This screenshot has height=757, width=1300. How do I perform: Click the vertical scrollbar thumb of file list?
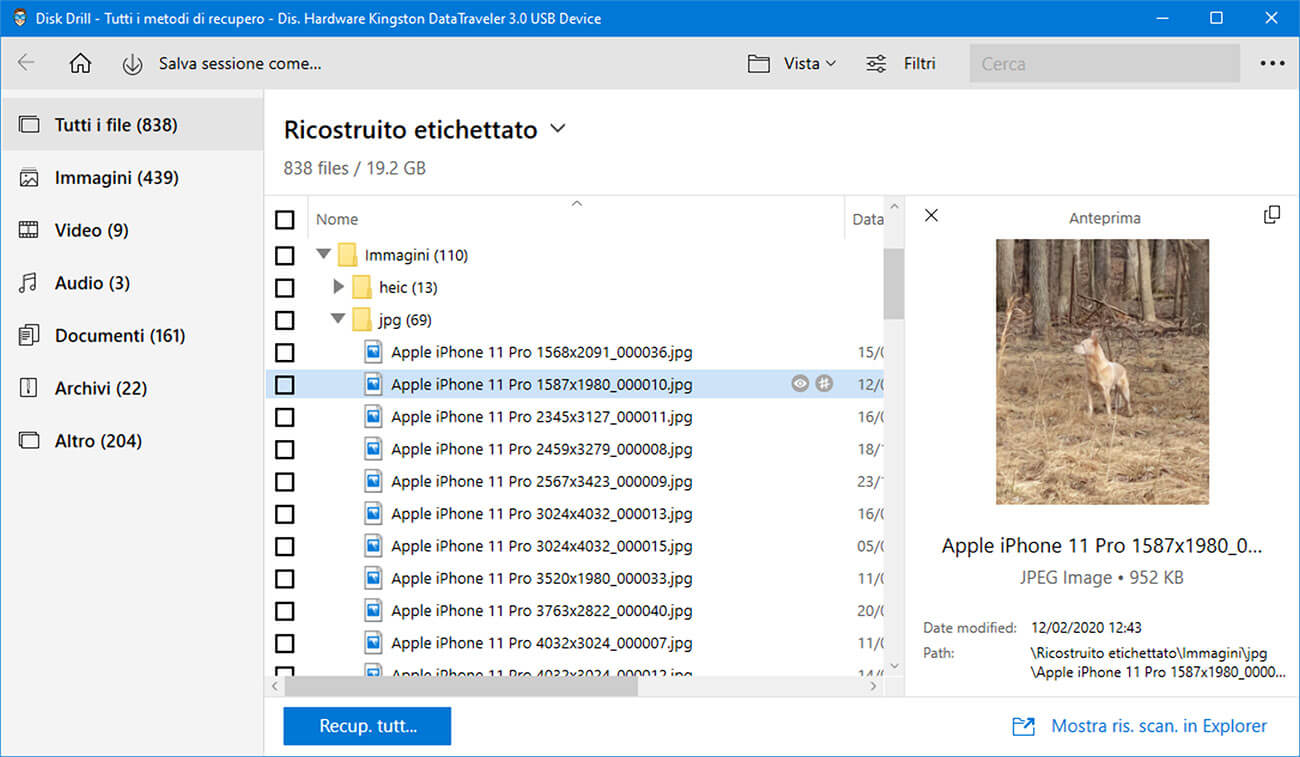tap(893, 283)
